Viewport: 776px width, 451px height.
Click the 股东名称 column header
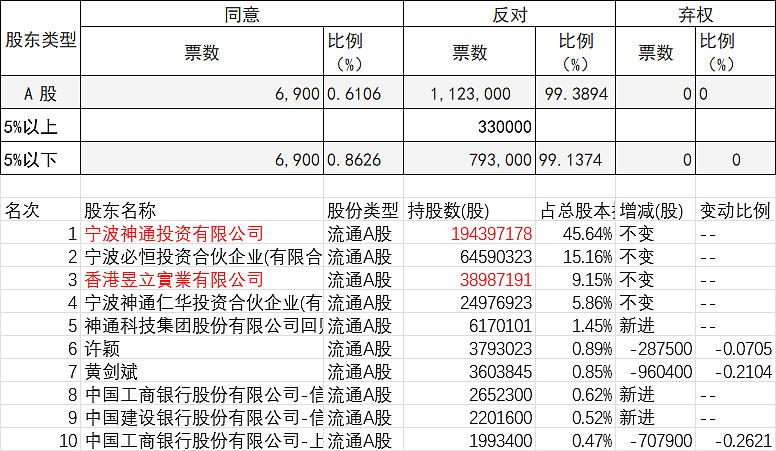[202, 210]
